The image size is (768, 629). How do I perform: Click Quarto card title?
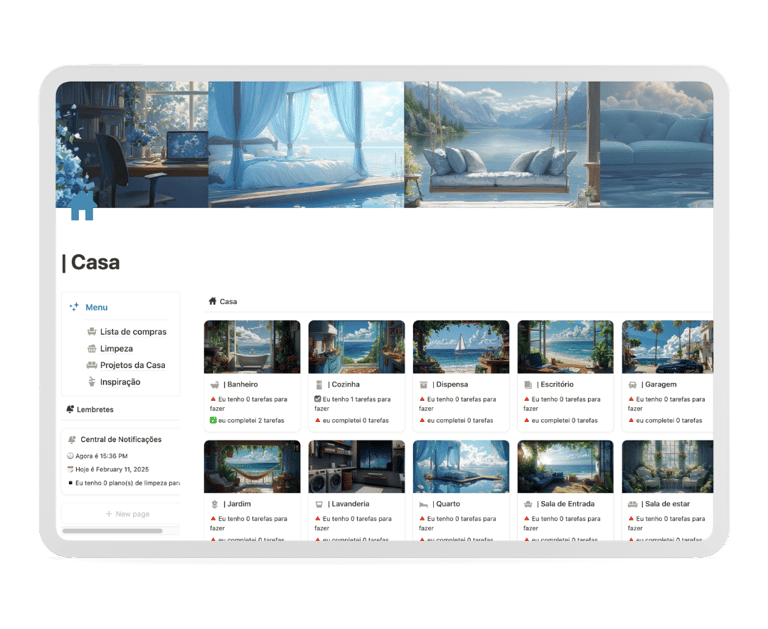(x=446, y=504)
